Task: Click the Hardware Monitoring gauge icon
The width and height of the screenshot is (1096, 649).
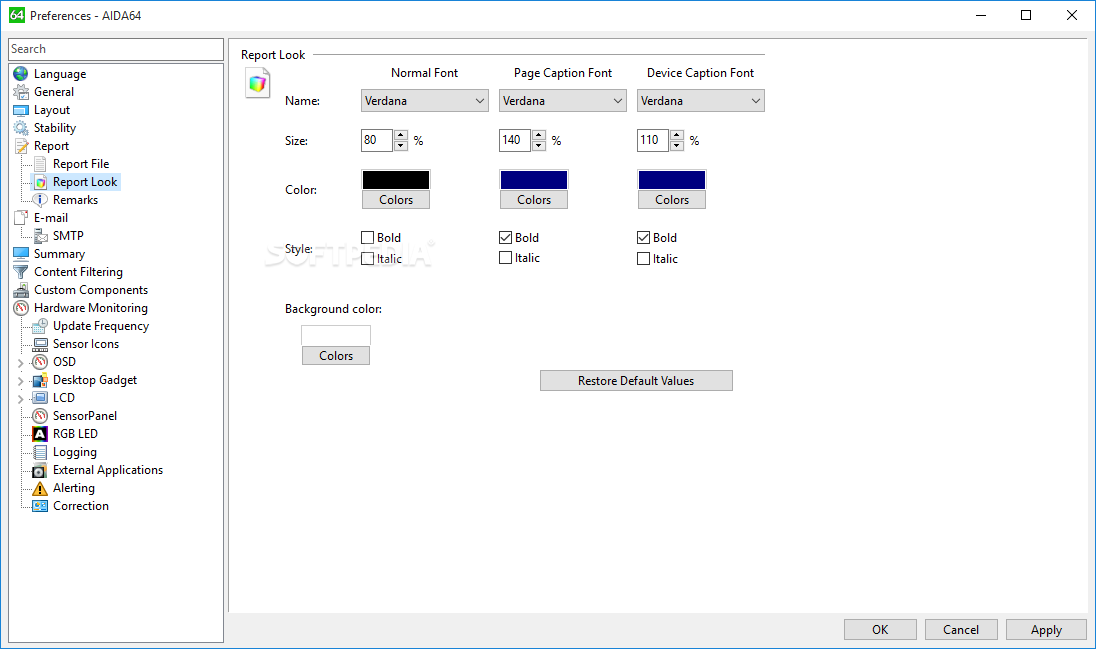Action: pos(21,308)
